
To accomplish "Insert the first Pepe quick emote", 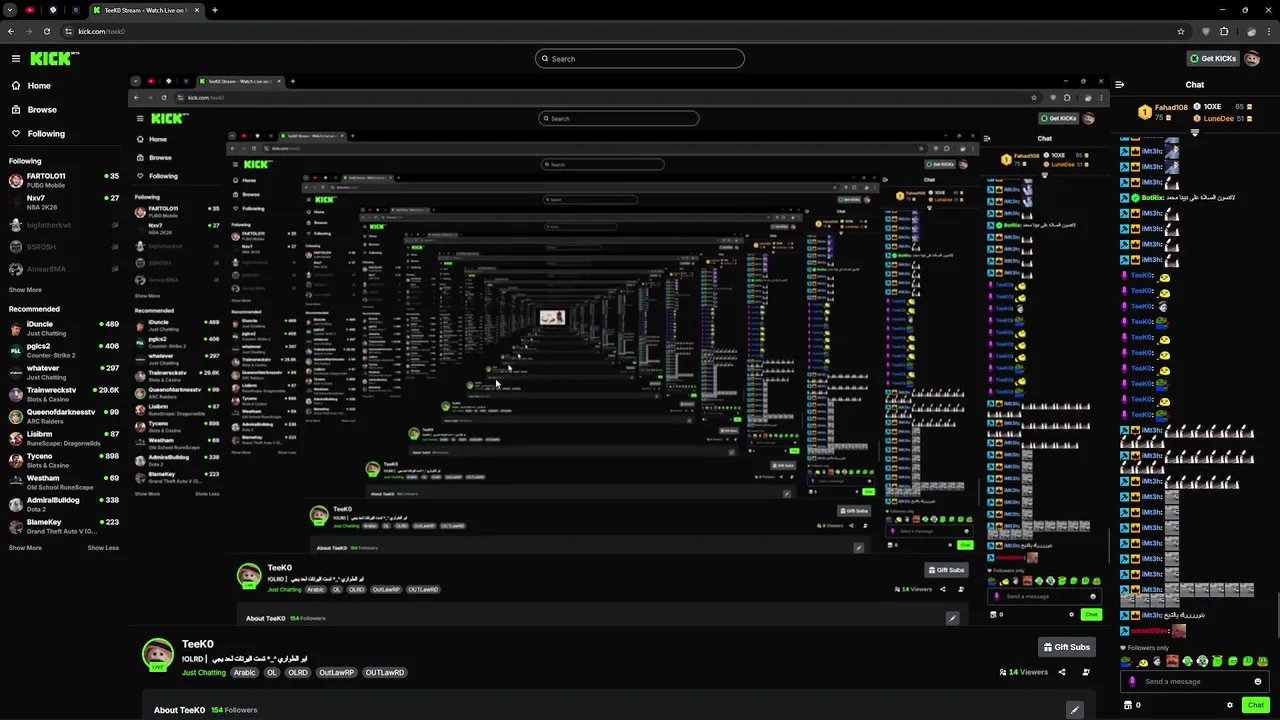I will coord(1128,661).
